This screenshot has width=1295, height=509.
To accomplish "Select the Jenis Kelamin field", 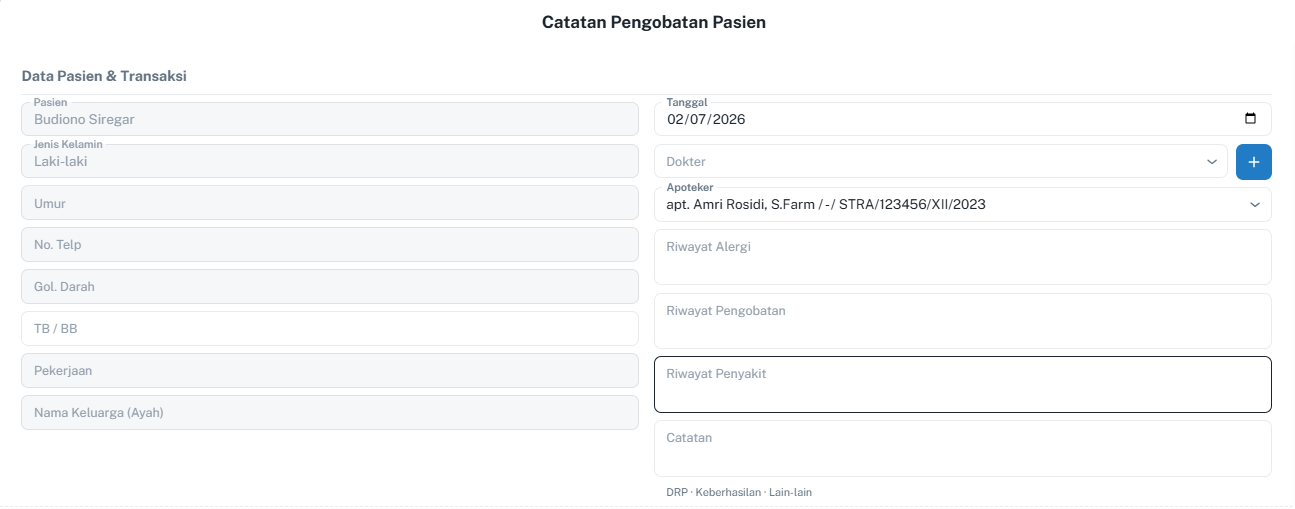I will [x=330, y=161].
